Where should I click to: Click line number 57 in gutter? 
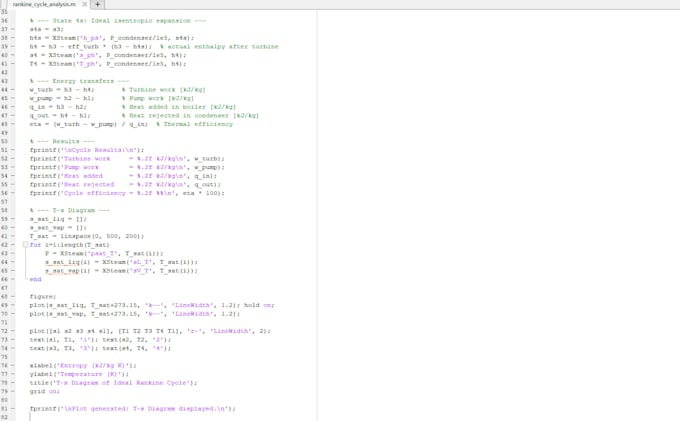pos(4,202)
